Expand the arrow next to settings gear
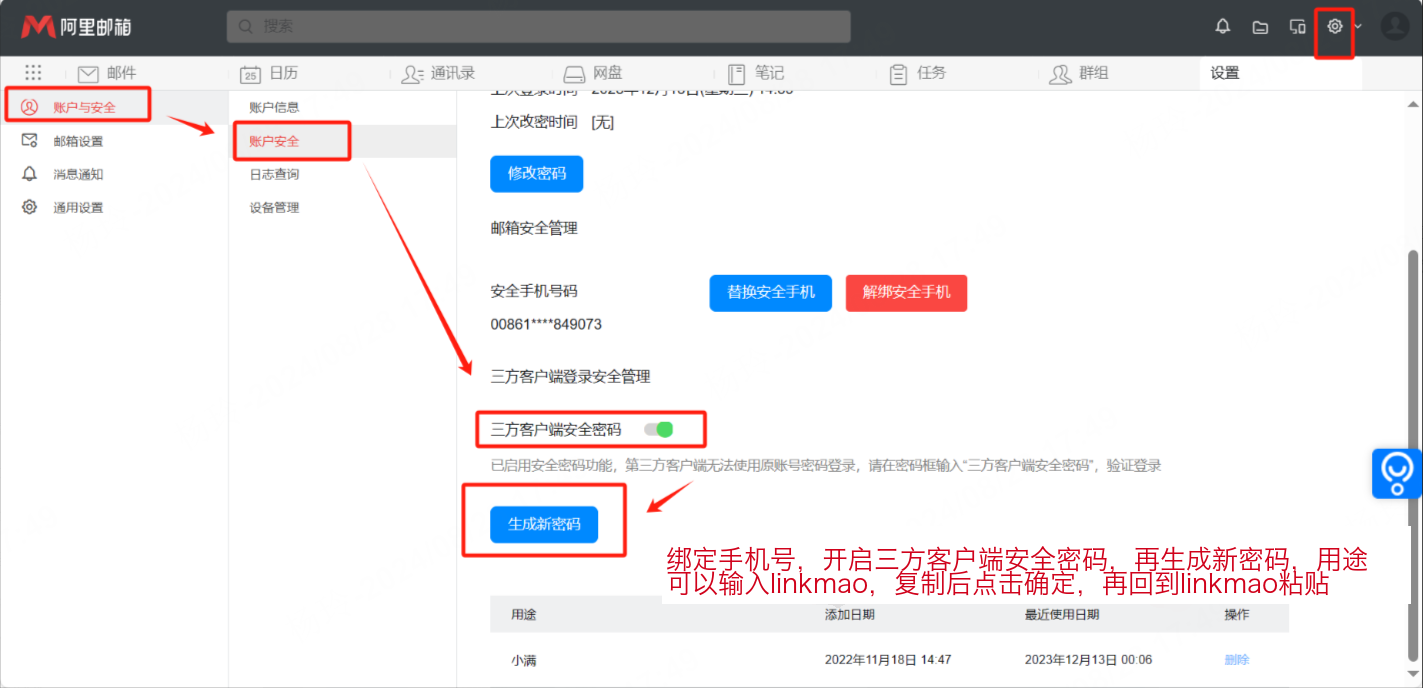This screenshot has height=688, width=1423. pos(1357,27)
